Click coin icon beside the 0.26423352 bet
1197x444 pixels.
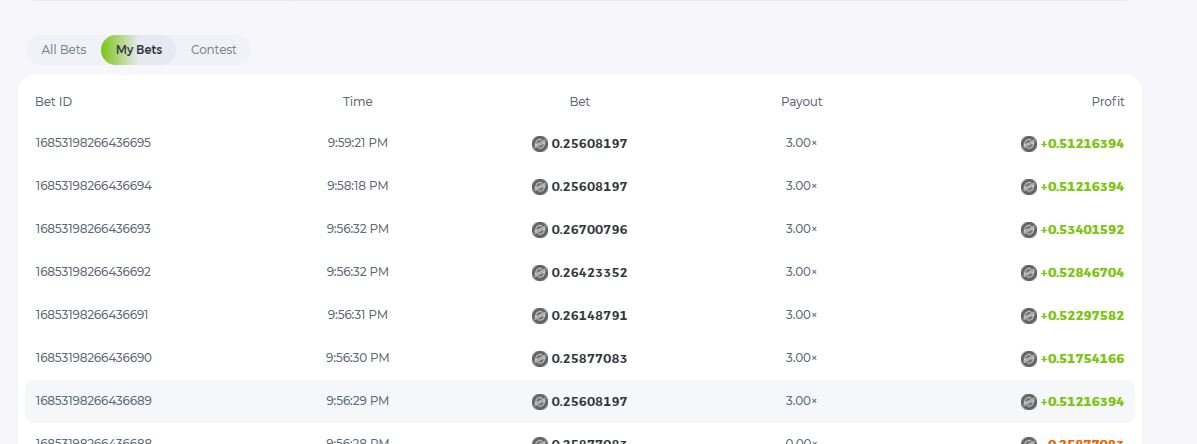point(540,273)
